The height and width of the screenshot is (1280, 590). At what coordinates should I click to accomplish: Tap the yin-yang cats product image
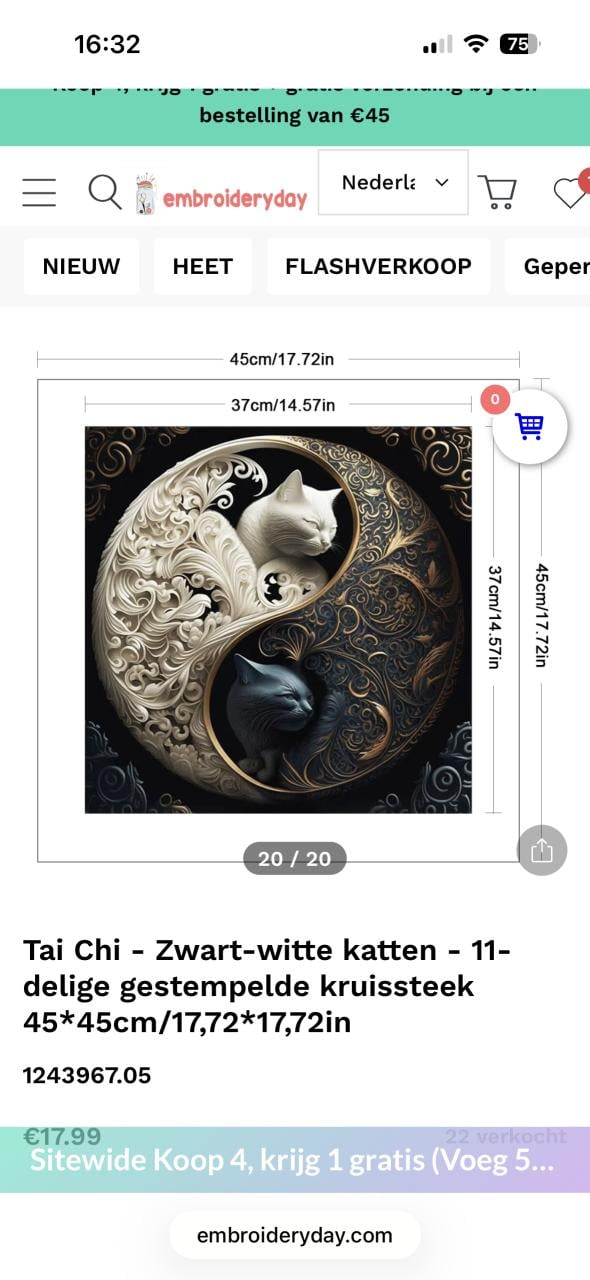(x=278, y=620)
